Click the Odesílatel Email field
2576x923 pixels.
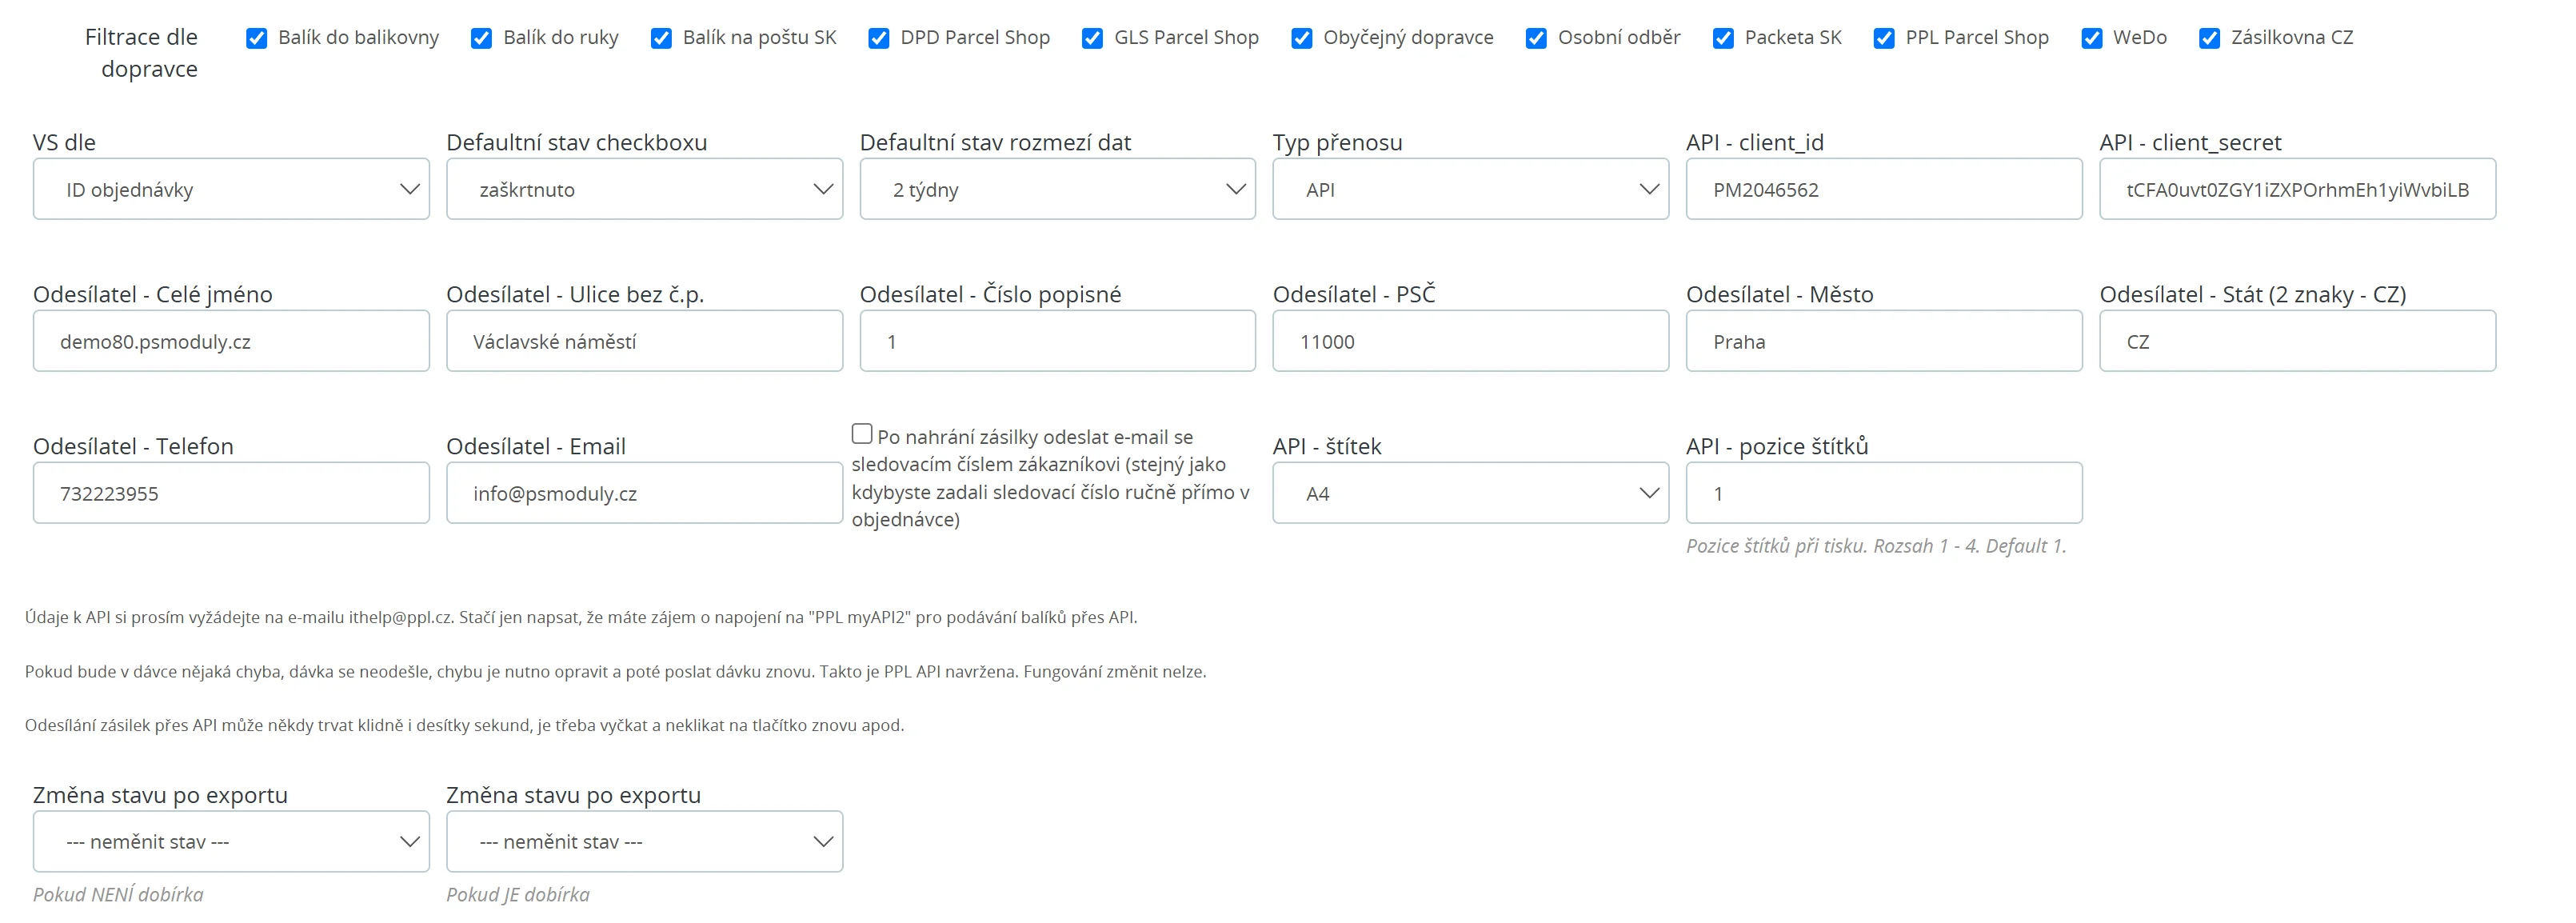click(644, 493)
